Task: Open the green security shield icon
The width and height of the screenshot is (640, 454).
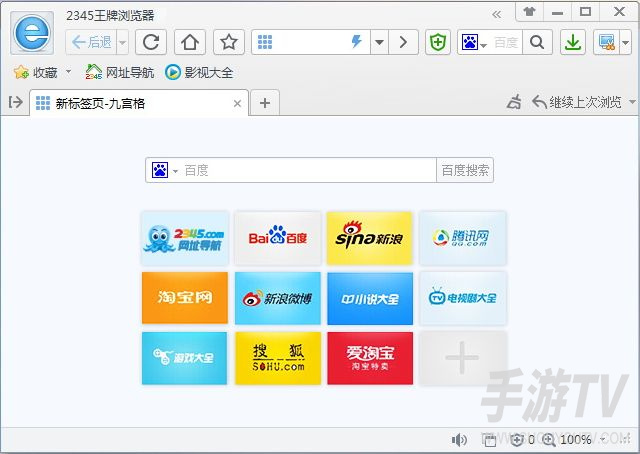Action: click(x=438, y=42)
